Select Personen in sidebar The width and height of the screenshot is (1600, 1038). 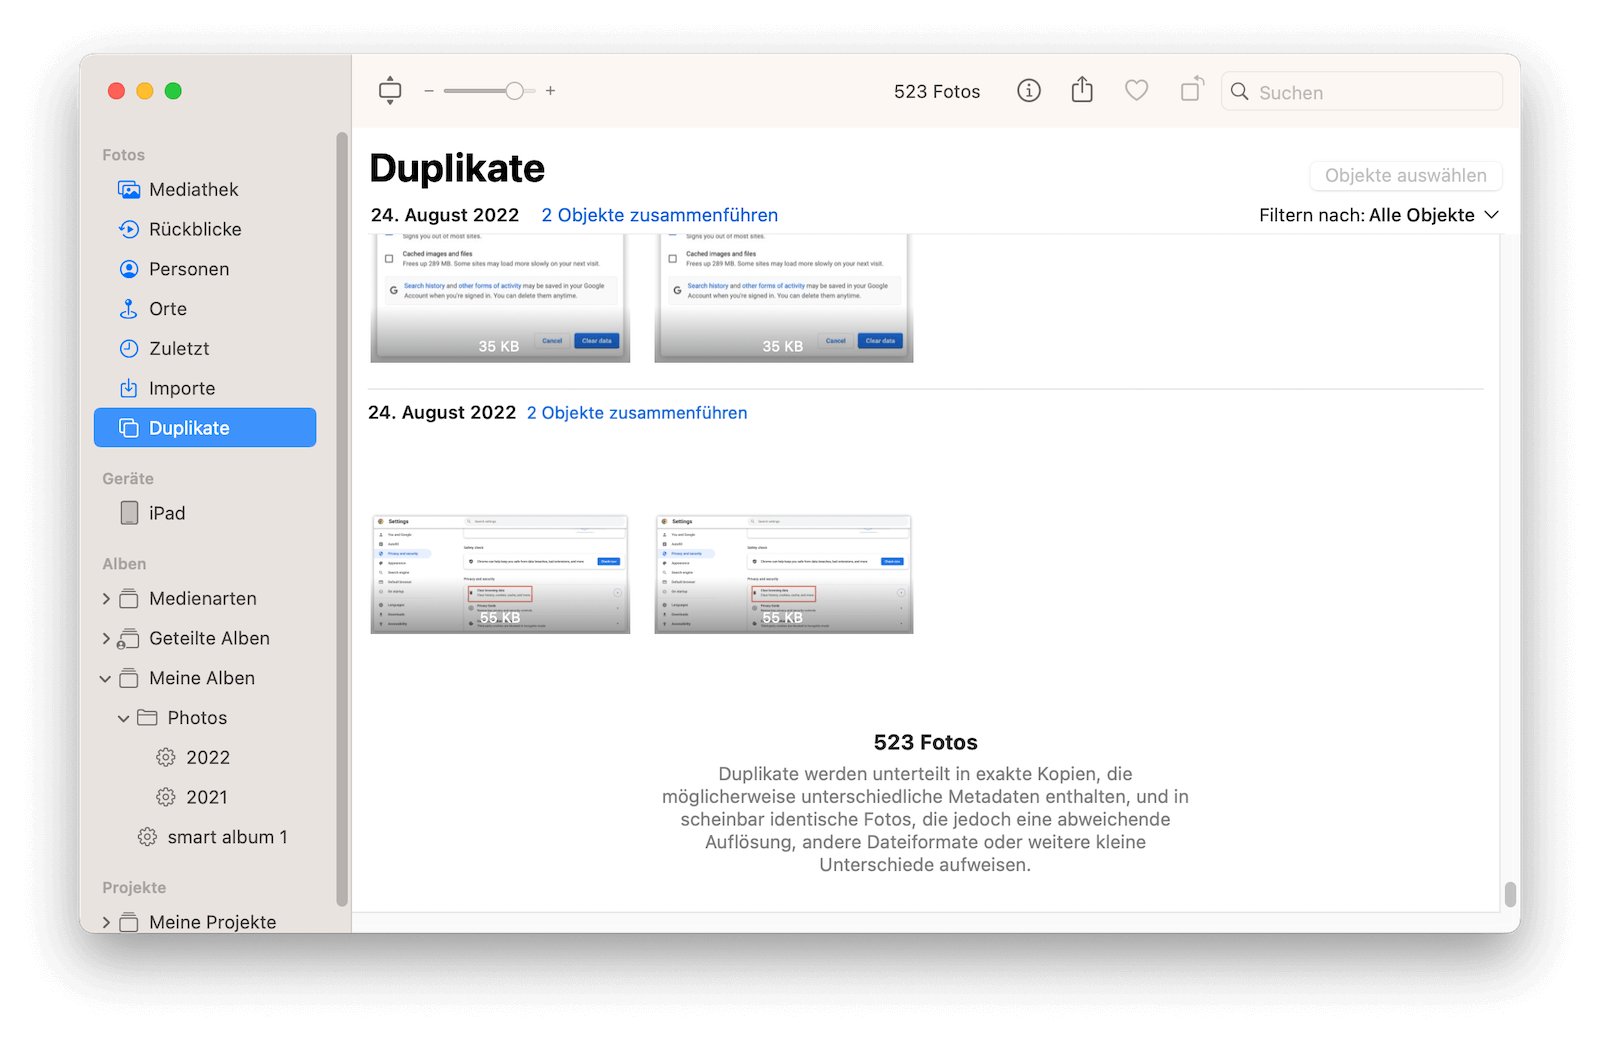[x=205, y=269]
